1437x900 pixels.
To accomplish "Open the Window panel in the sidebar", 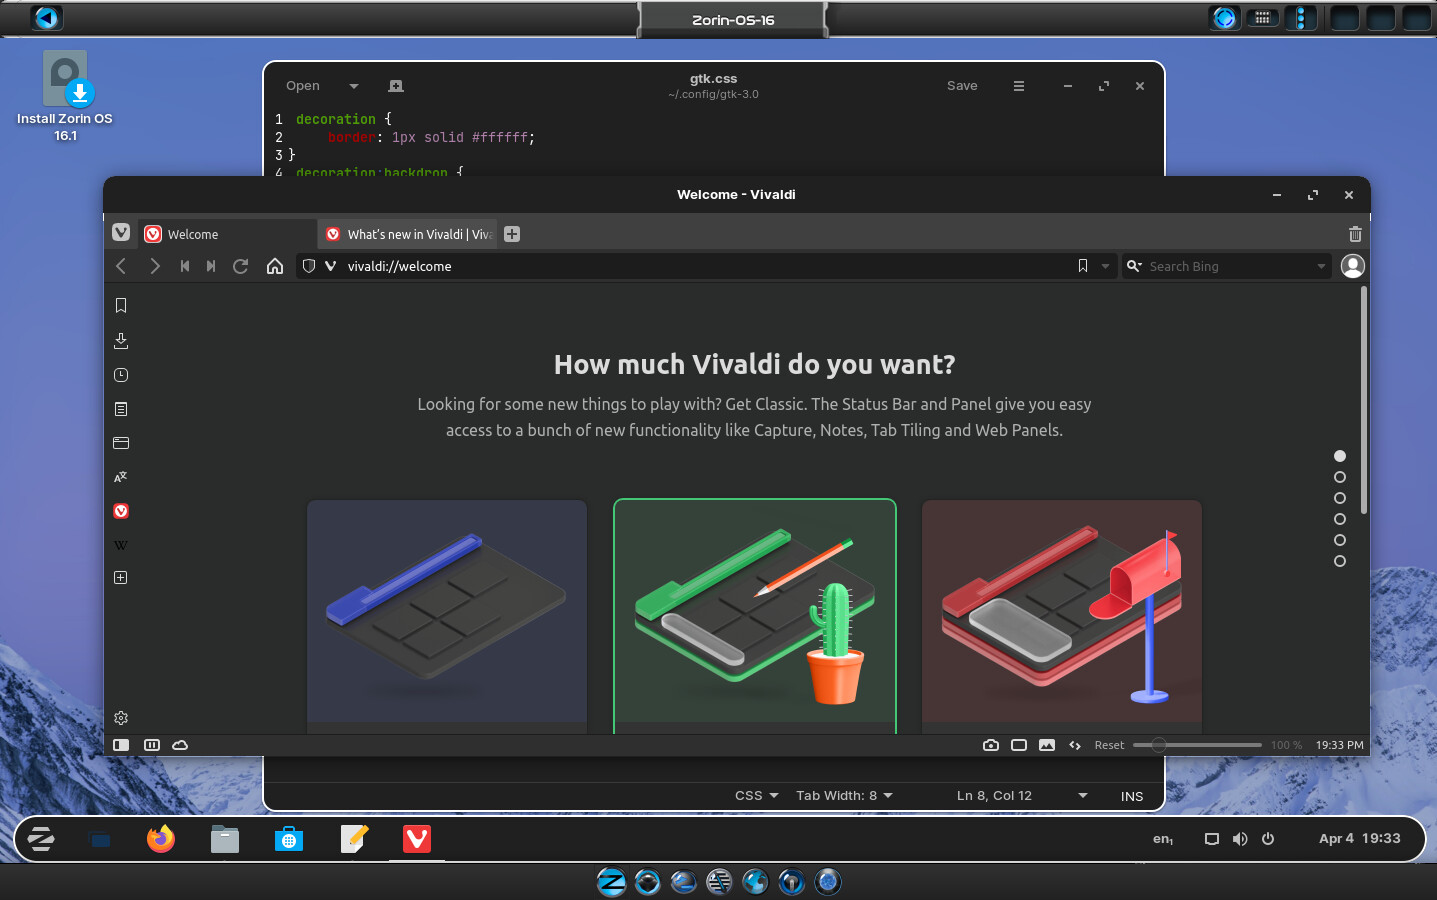I will coord(121,443).
